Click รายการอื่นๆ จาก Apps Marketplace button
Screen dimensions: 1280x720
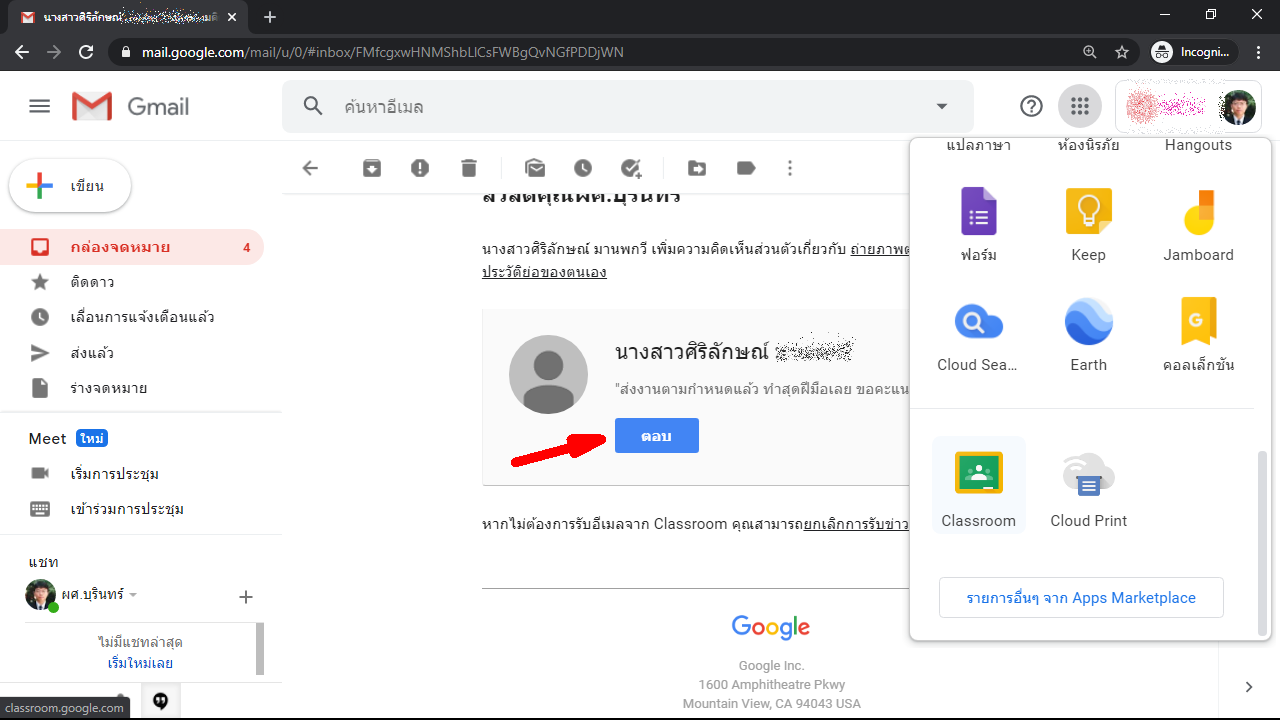1081,598
